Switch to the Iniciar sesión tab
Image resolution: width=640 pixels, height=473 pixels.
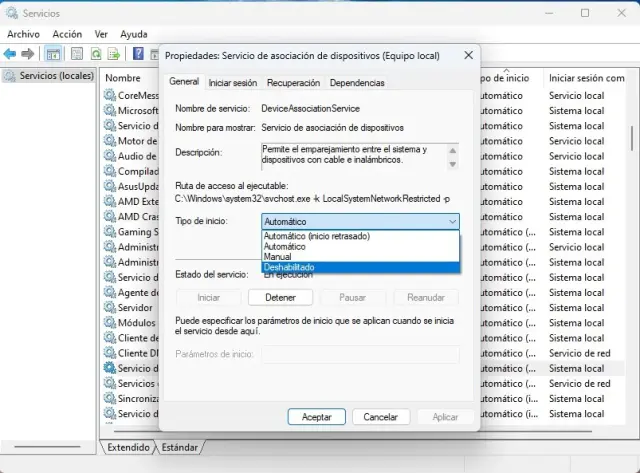click(x=232, y=83)
